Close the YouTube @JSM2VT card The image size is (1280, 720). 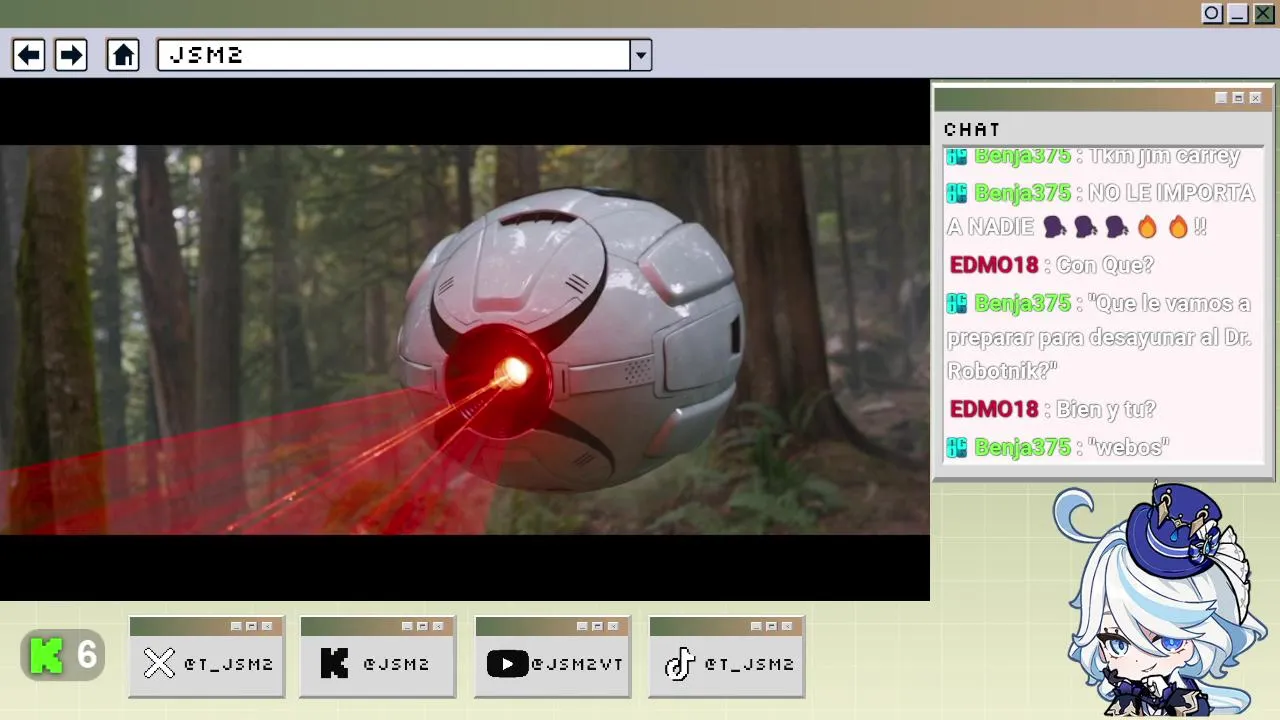point(613,626)
